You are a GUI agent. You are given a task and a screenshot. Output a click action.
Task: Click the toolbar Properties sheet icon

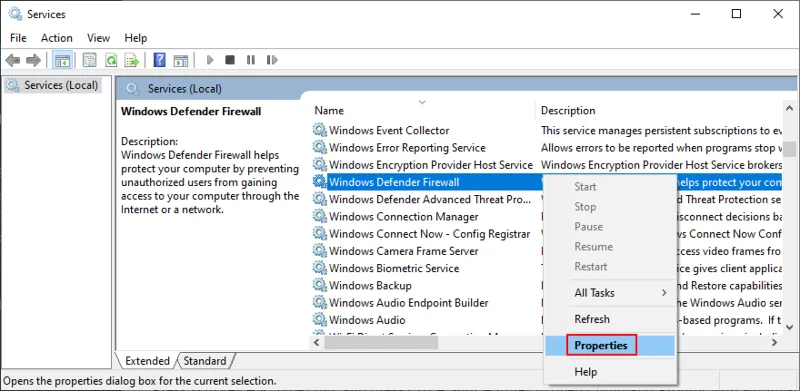coord(90,60)
